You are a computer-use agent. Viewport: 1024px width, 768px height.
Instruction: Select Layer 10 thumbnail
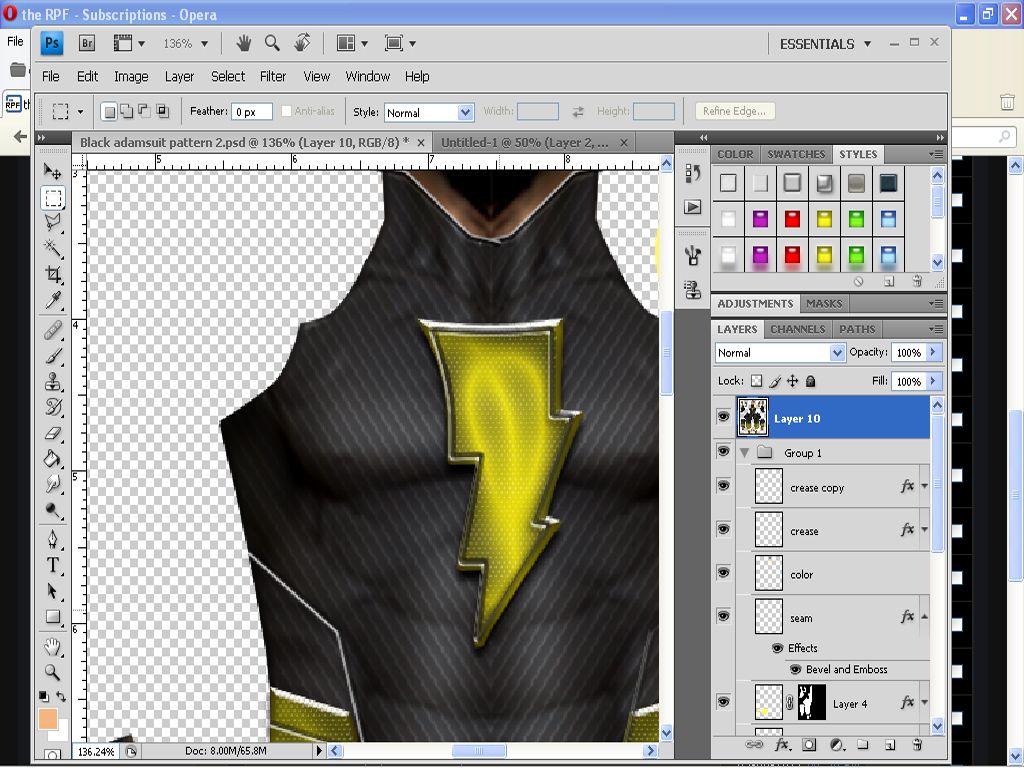coord(752,417)
